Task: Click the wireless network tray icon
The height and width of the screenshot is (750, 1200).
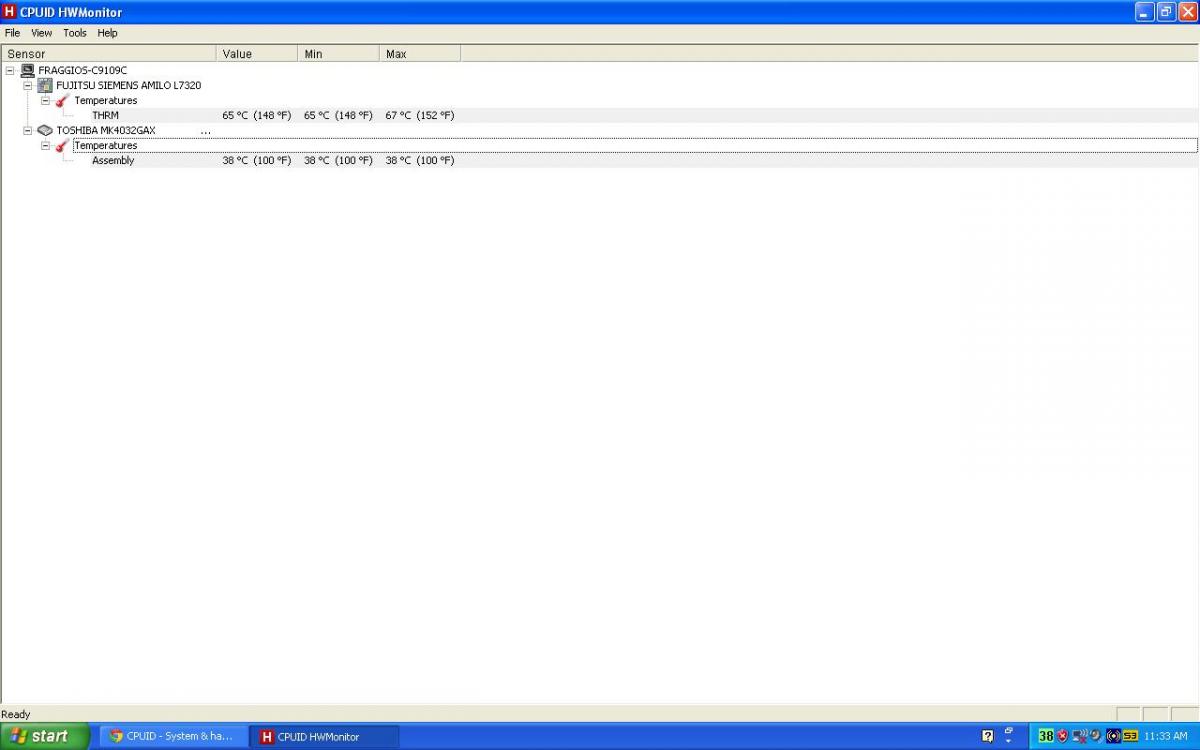Action: click(1080, 736)
